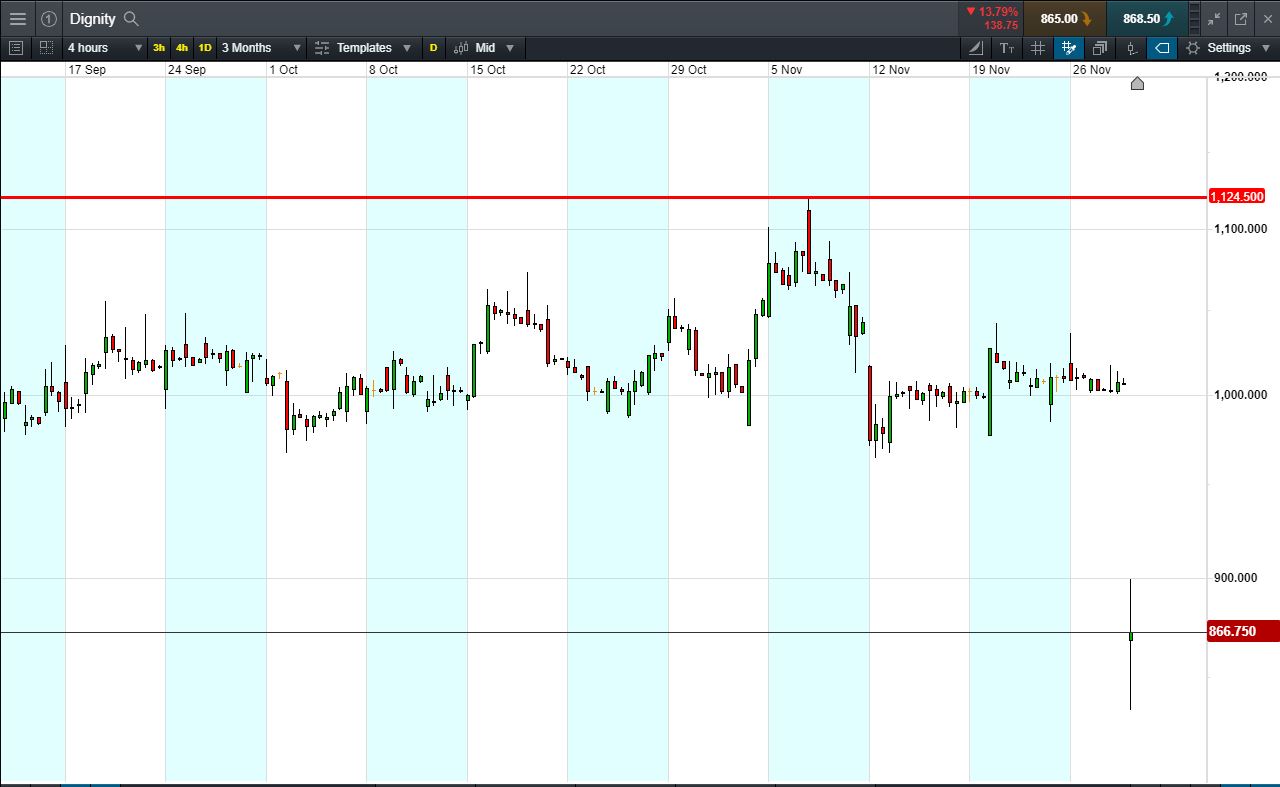
Task: Pop out chart into new window
Action: coord(1241,19)
